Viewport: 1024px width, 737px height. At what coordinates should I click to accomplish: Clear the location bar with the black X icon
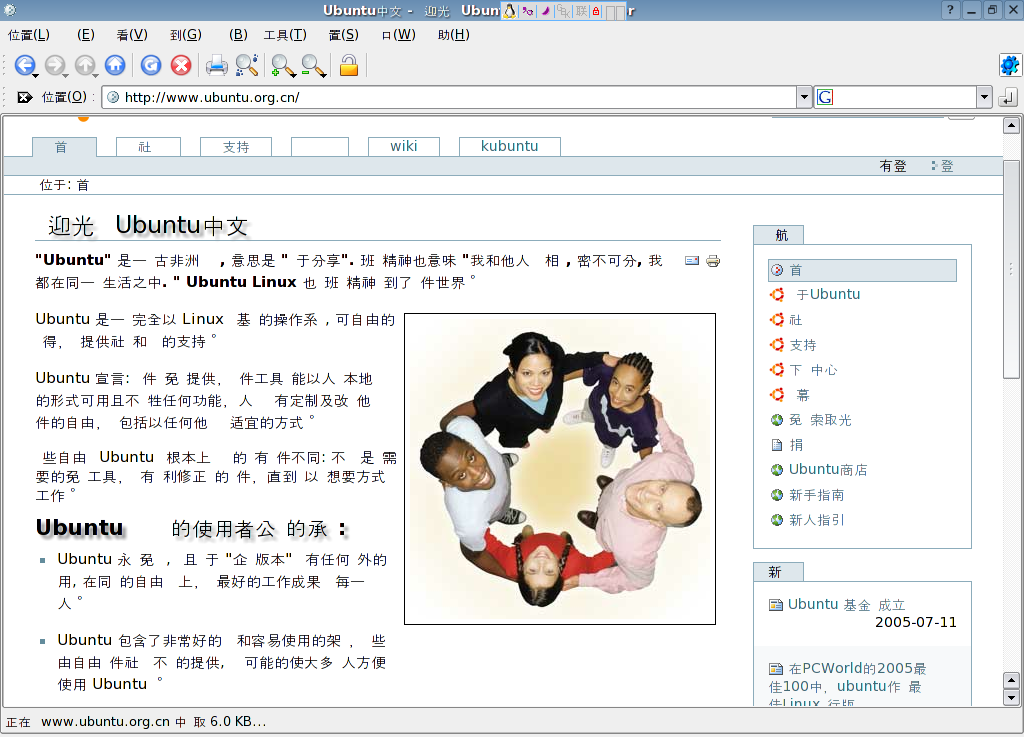pos(25,97)
